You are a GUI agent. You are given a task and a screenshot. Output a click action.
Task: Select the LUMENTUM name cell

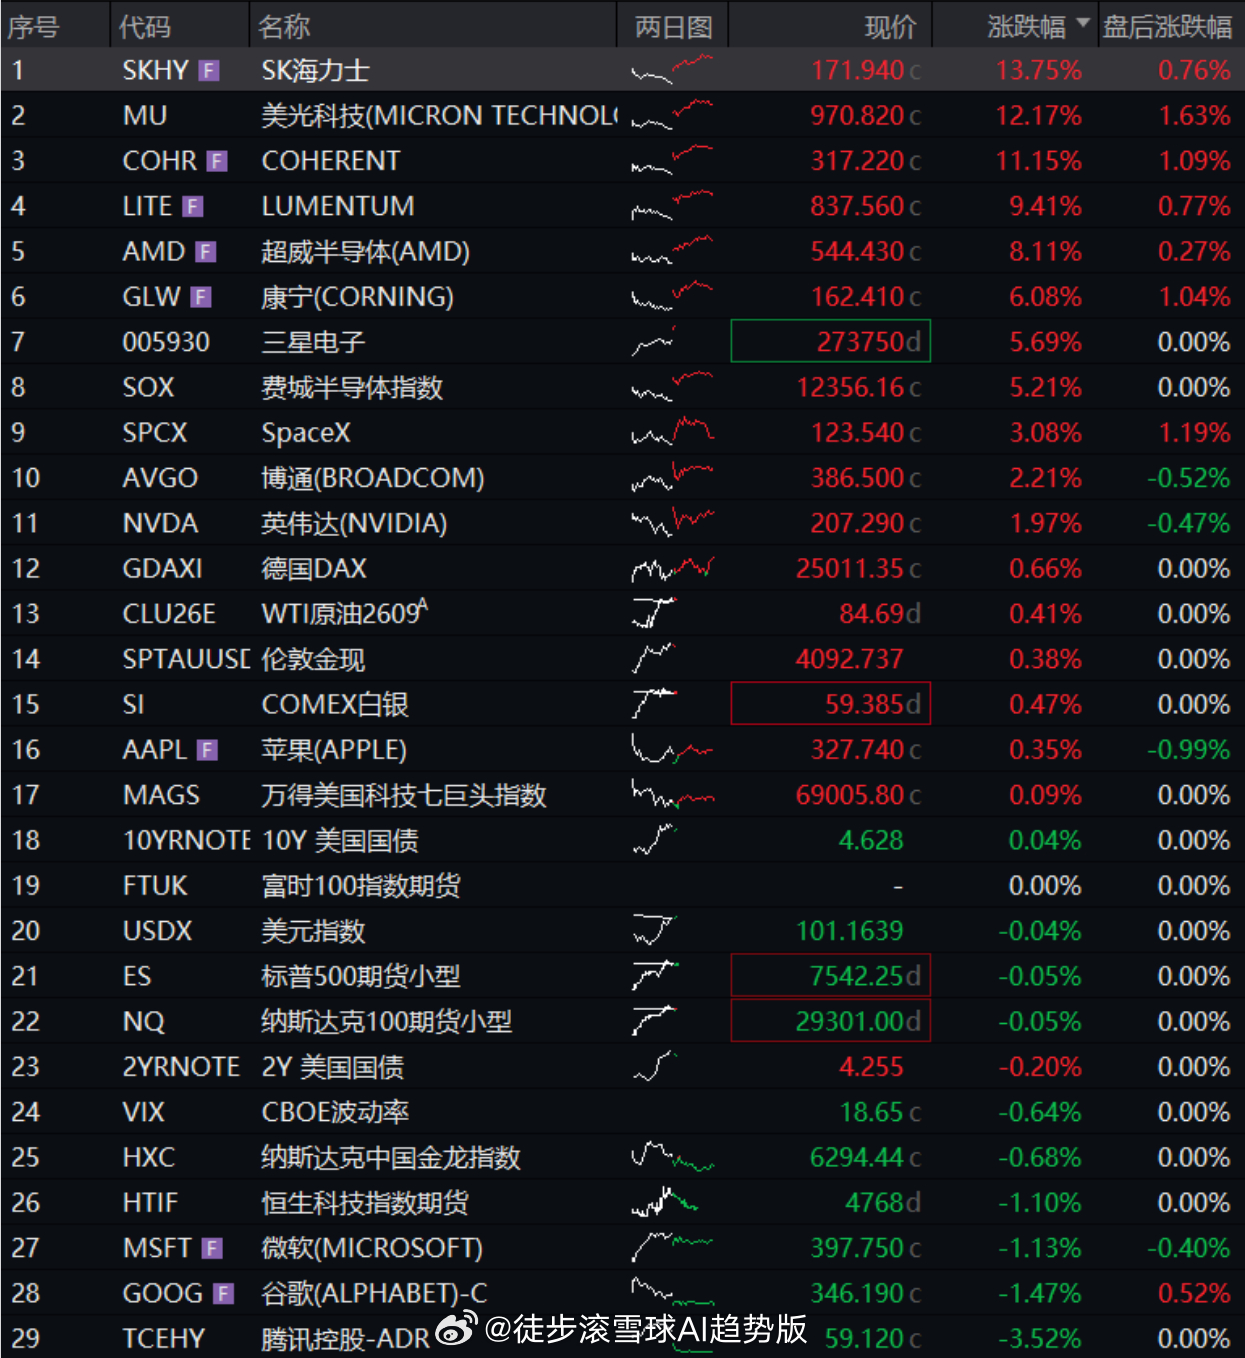(x=337, y=206)
